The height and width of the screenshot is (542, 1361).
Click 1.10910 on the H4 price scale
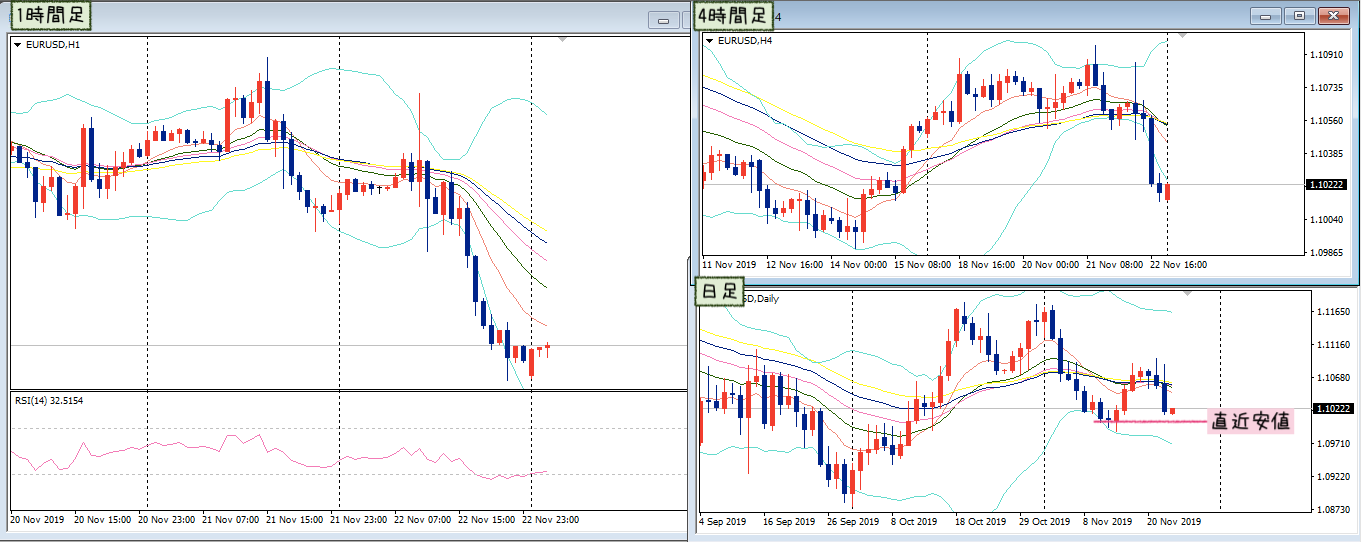[x=1326, y=55]
